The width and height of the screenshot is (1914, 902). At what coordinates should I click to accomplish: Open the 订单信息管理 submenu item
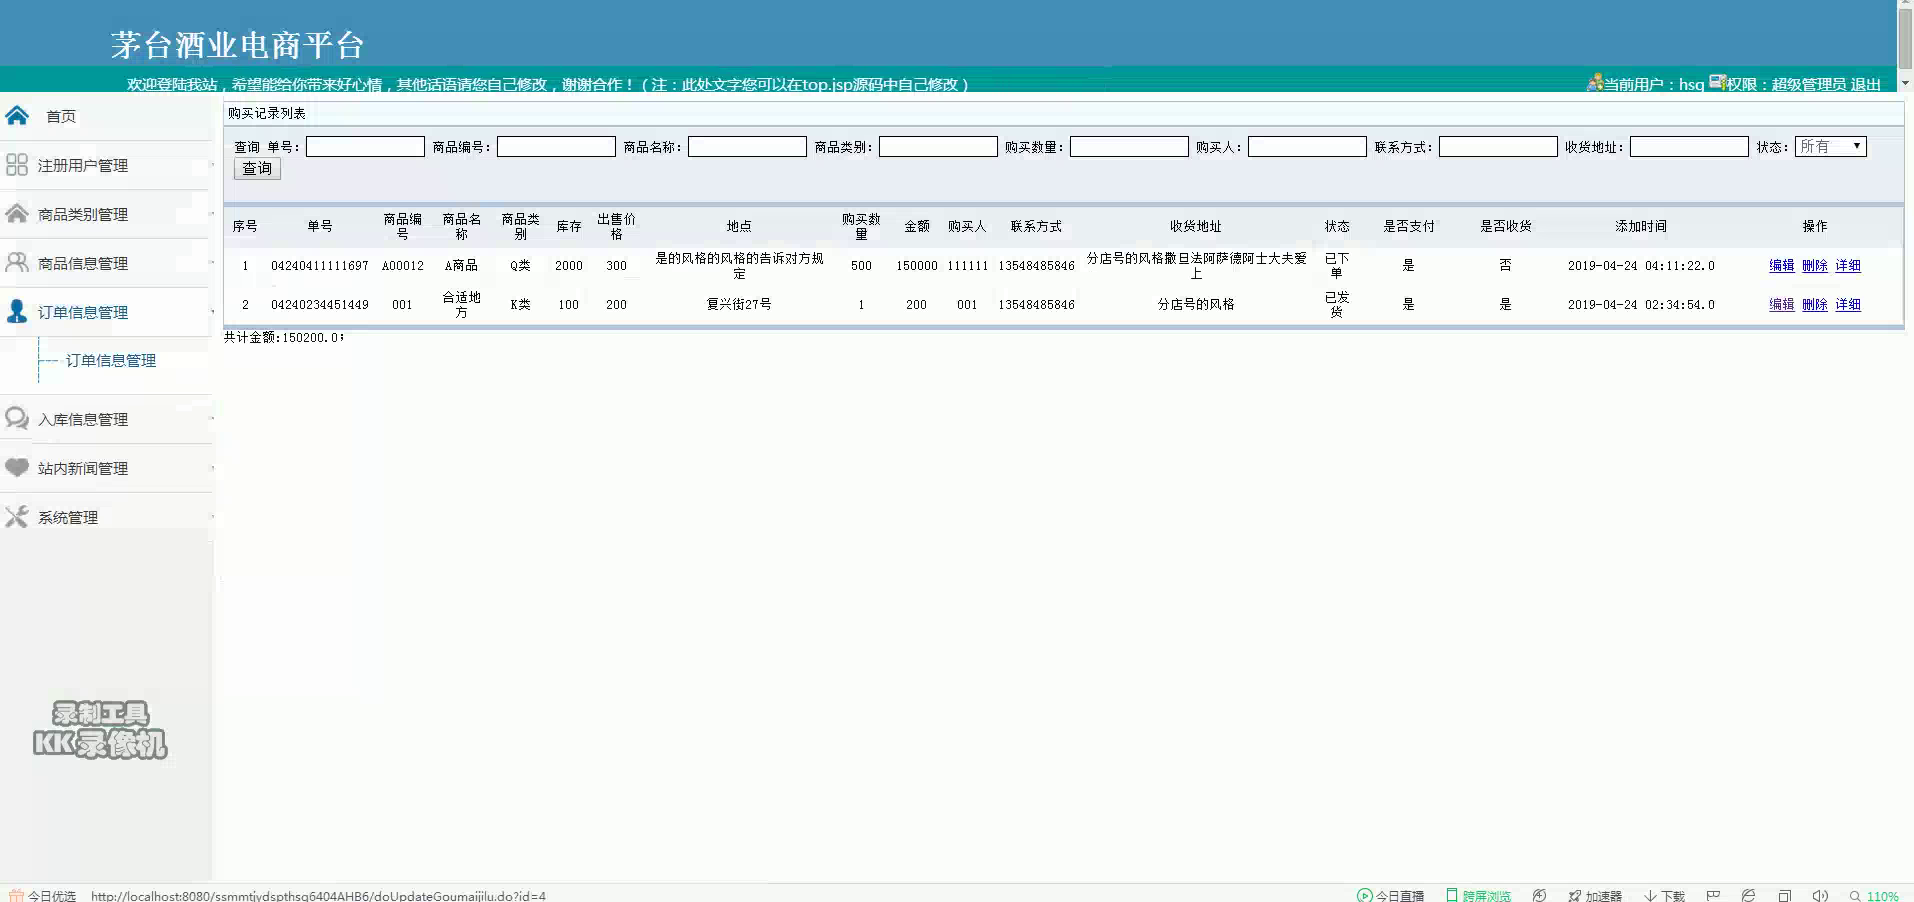click(111, 360)
